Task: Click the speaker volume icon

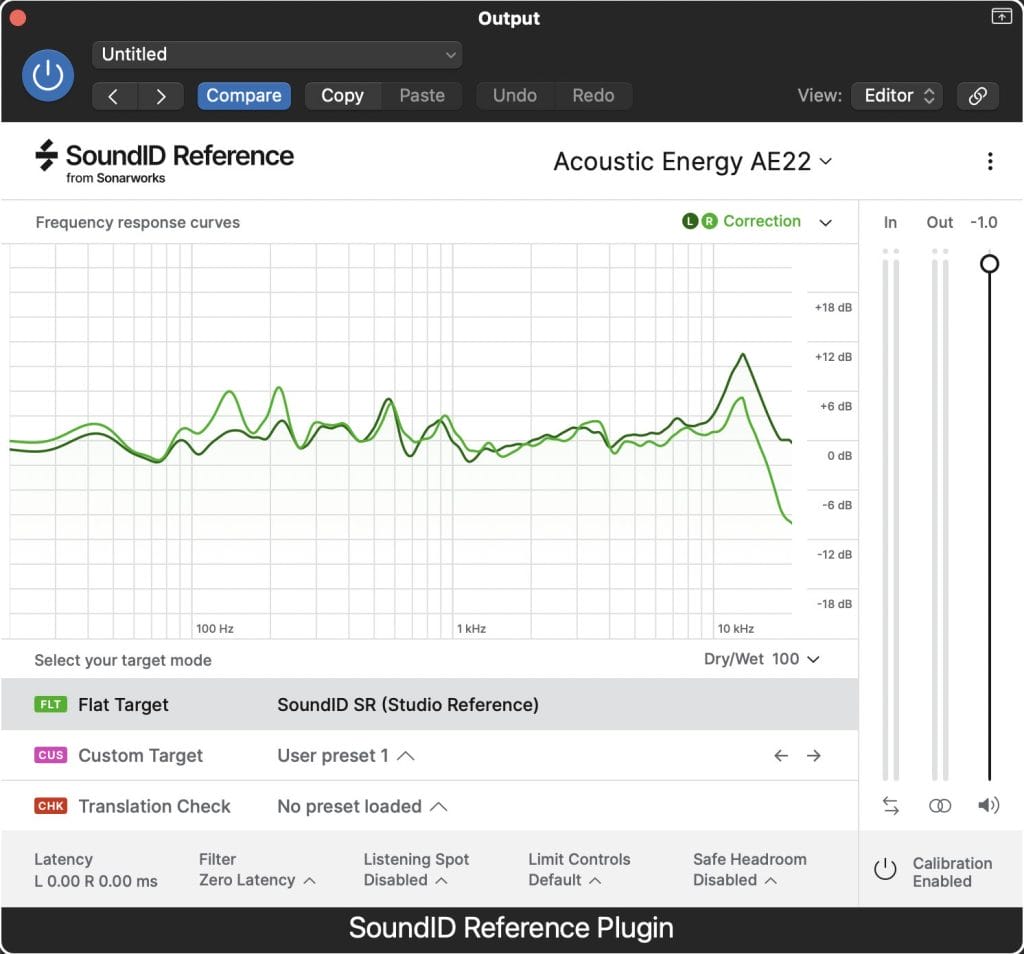Action: point(988,806)
